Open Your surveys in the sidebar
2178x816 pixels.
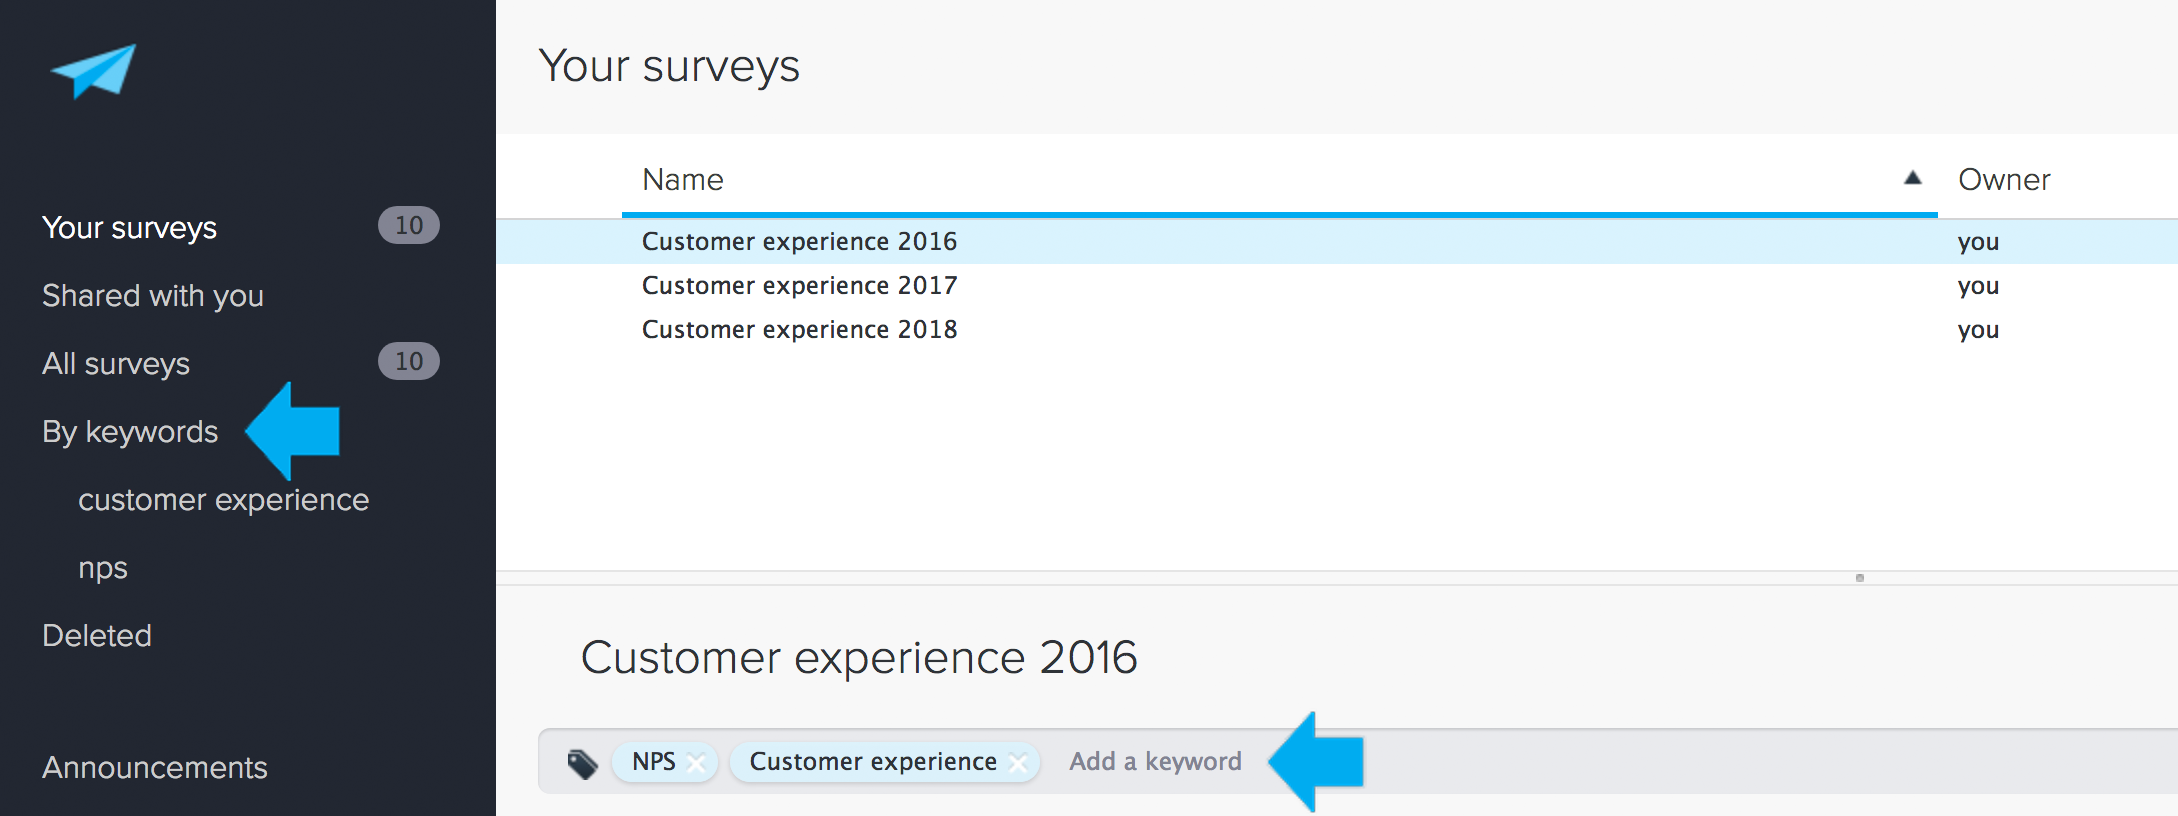point(129,228)
